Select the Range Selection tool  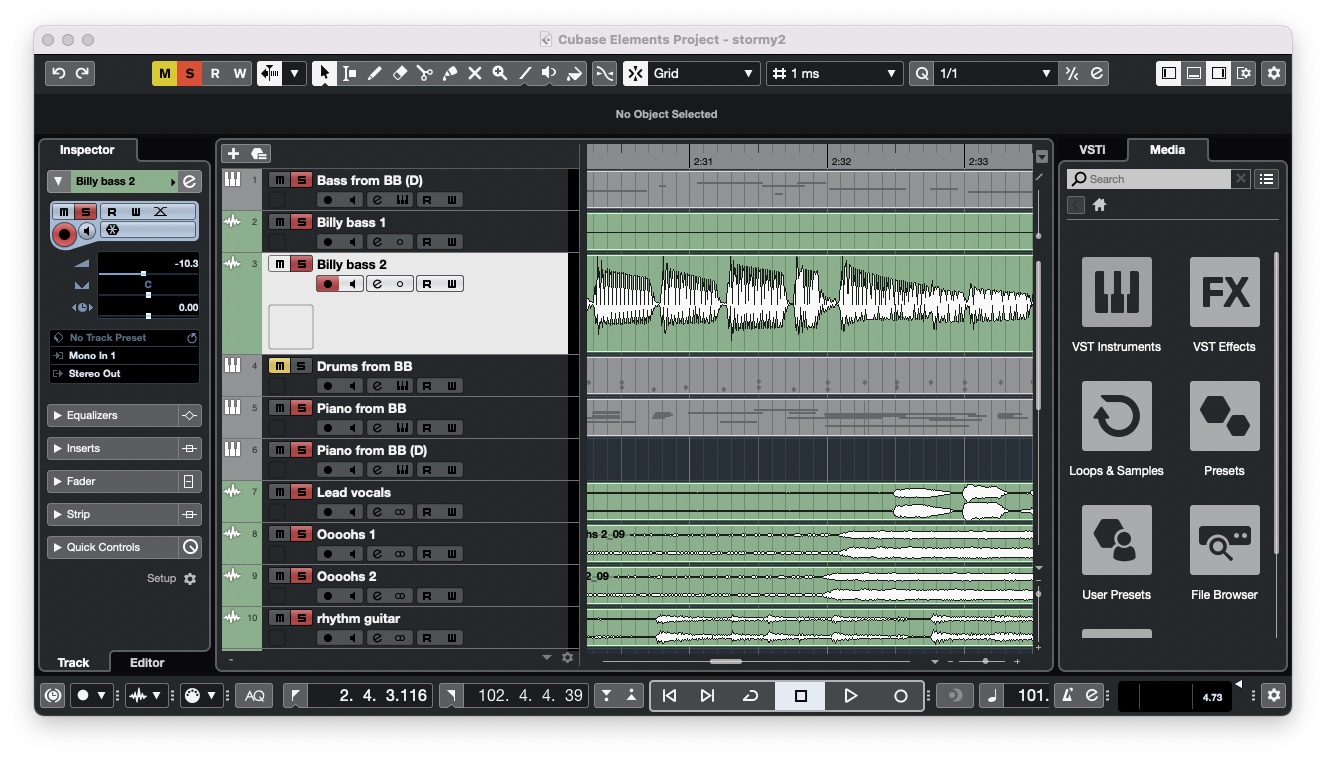click(349, 74)
